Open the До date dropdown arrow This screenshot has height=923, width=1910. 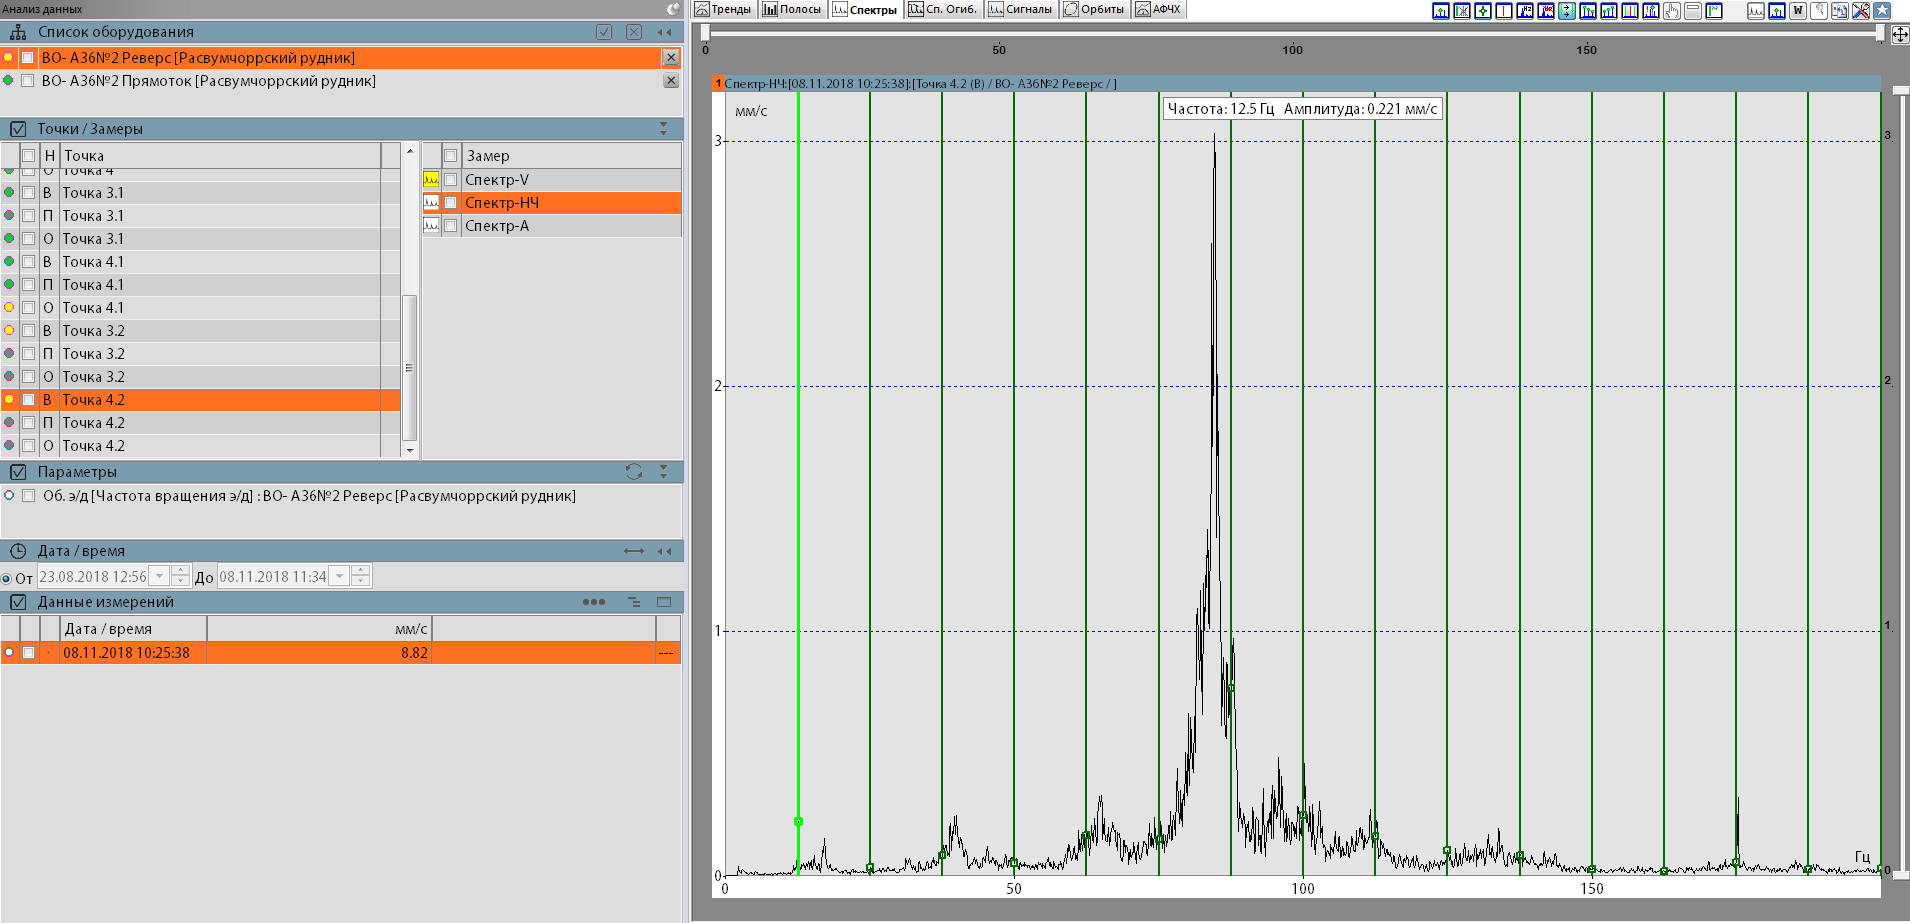tap(340, 577)
